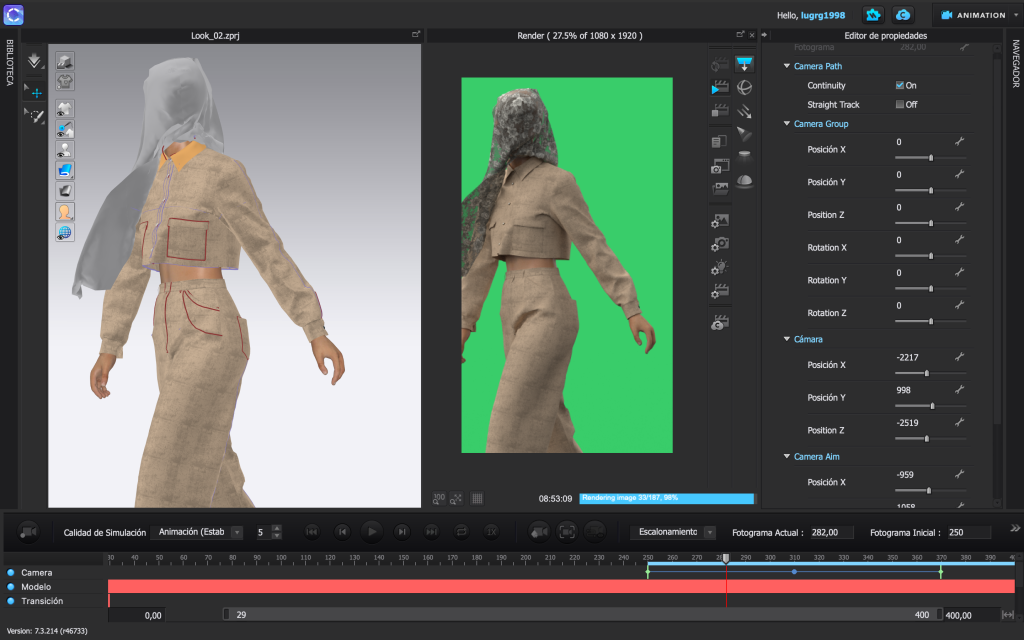1024x640 pixels.
Task: Uncheck the Continuity checkbox
Action: pyautogui.click(x=900, y=86)
